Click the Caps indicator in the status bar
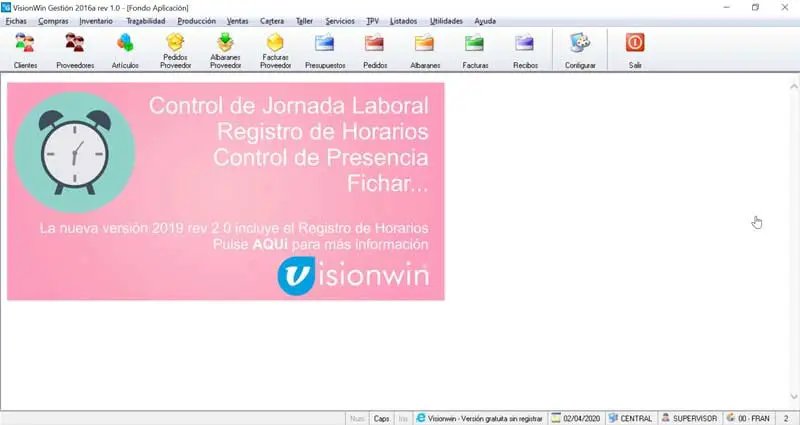This screenshot has height=425, width=800. pyautogui.click(x=381, y=418)
